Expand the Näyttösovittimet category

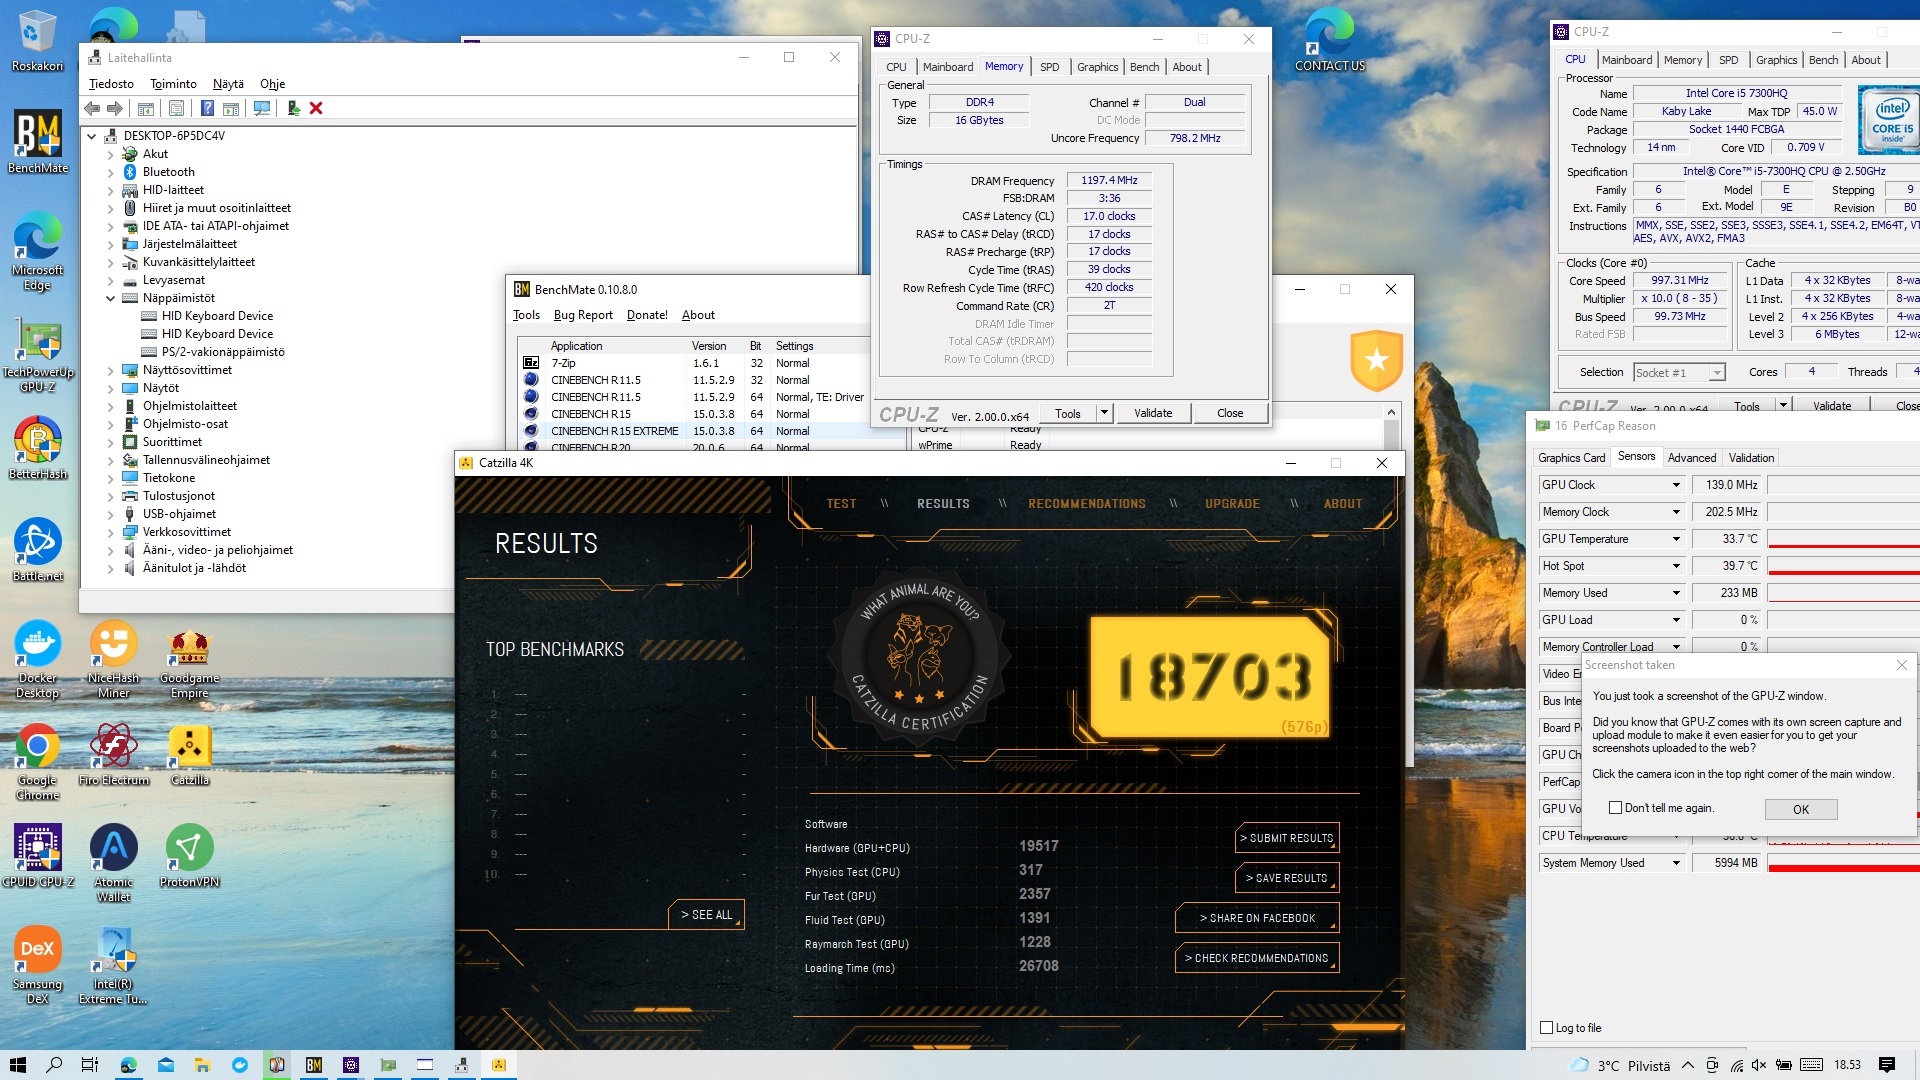point(110,370)
